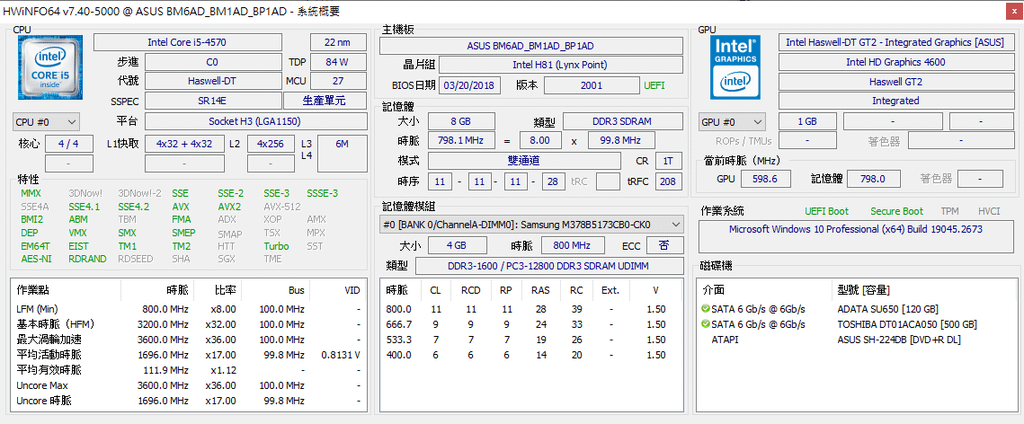Click the Haswell GT2 GPU field
Viewport: 1024px width, 424px height.
[x=895, y=82]
